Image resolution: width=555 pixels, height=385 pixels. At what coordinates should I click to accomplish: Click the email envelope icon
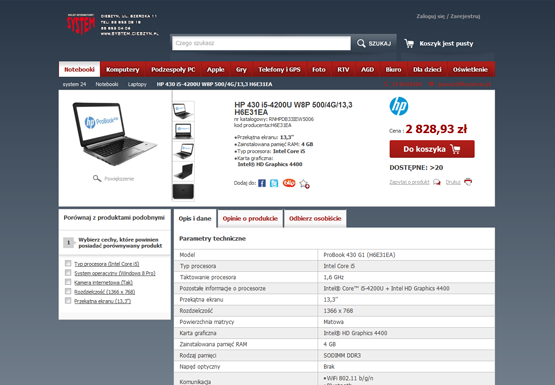click(x=431, y=84)
